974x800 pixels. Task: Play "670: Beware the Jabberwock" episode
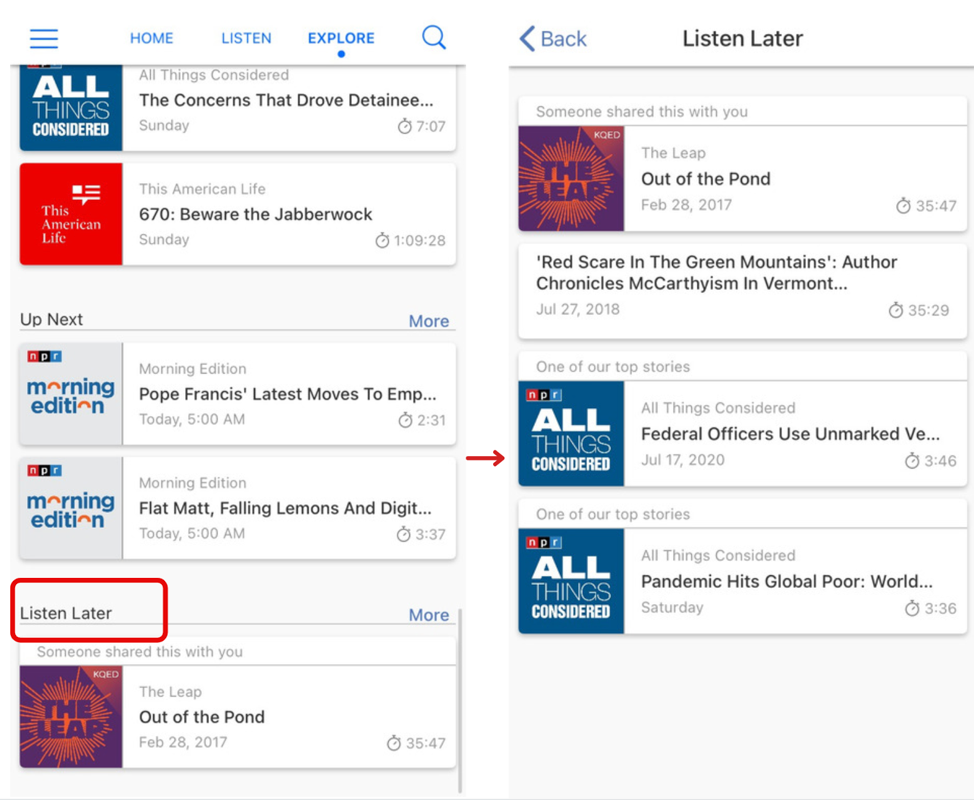tap(255, 214)
